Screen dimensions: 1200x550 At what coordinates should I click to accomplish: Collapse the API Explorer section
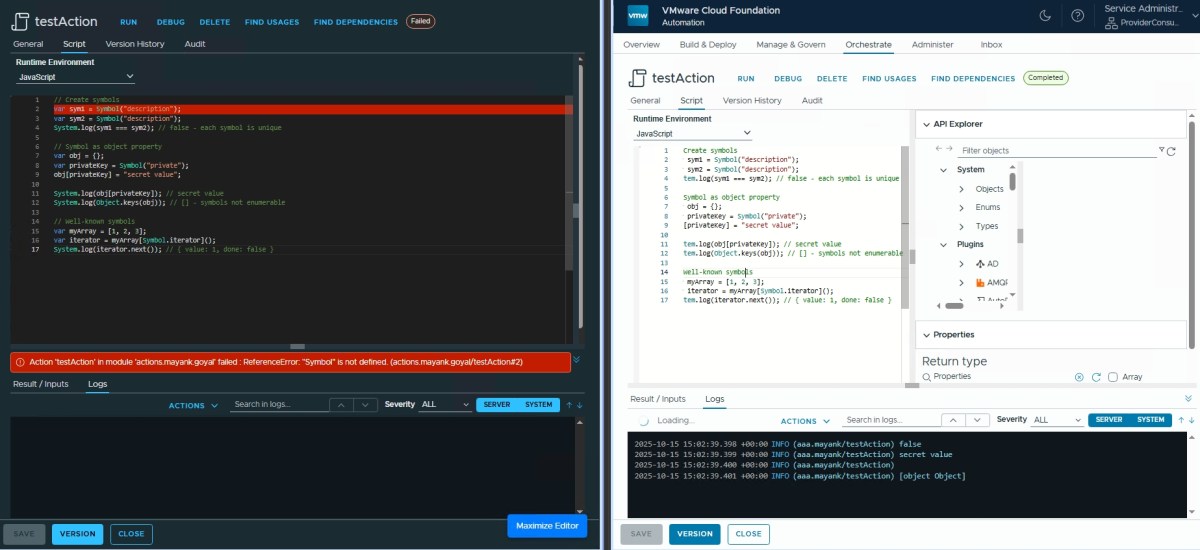pos(925,124)
